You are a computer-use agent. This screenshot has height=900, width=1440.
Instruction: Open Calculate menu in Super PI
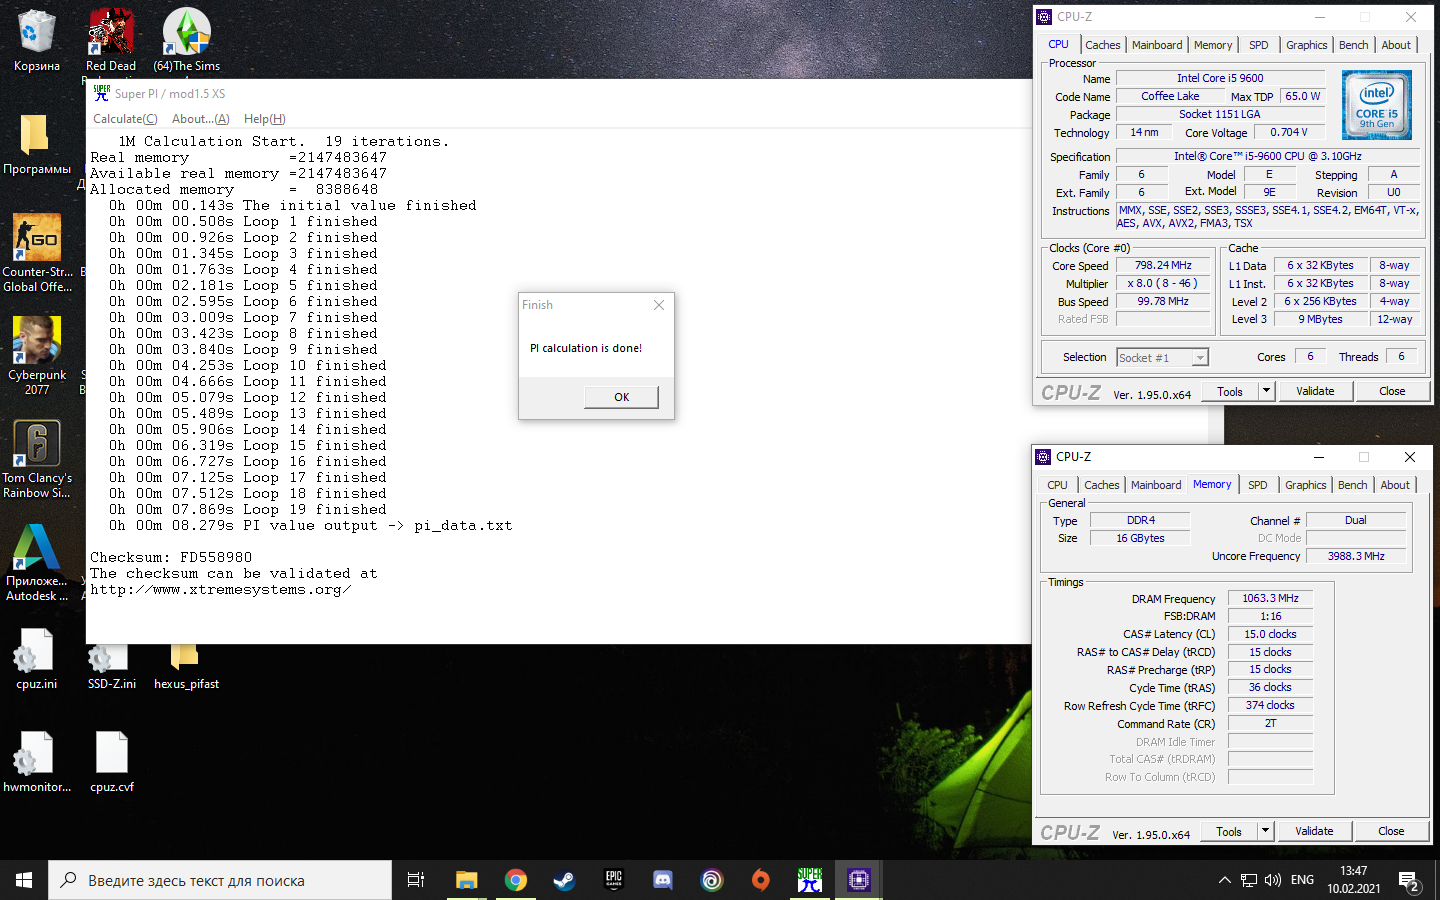[x=125, y=119]
